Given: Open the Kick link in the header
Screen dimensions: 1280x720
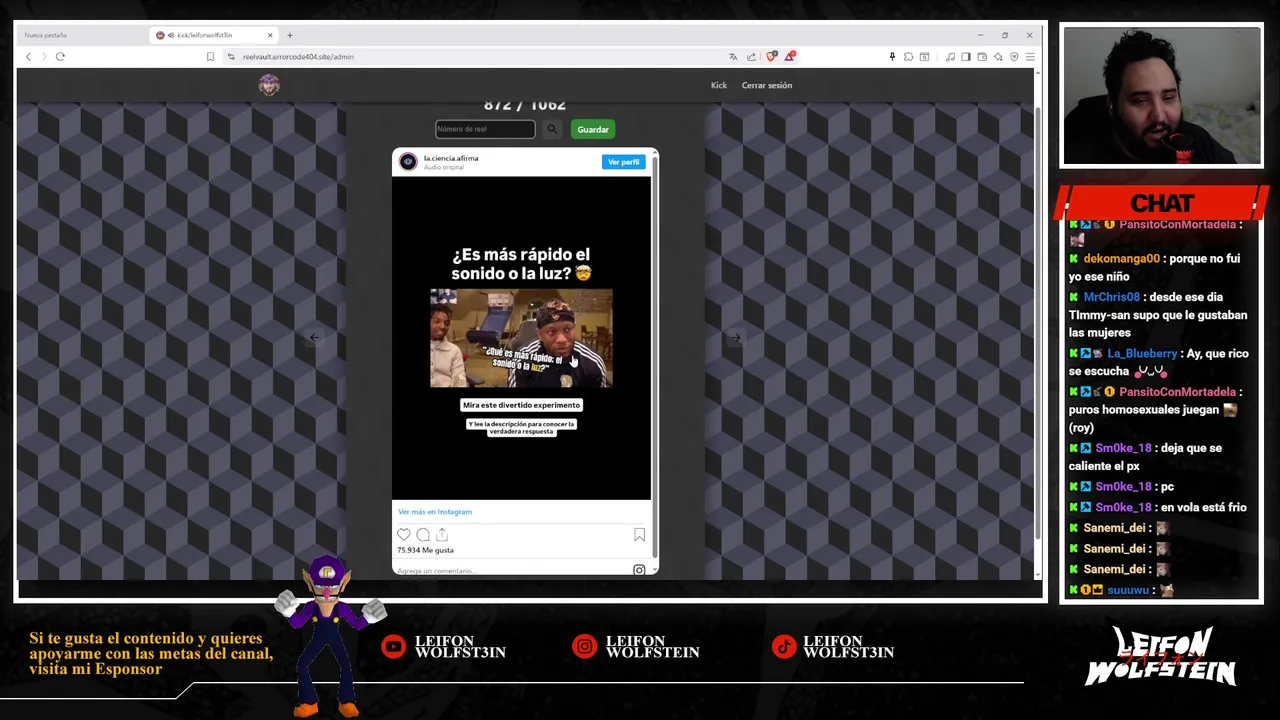Looking at the screenshot, I should pos(719,85).
